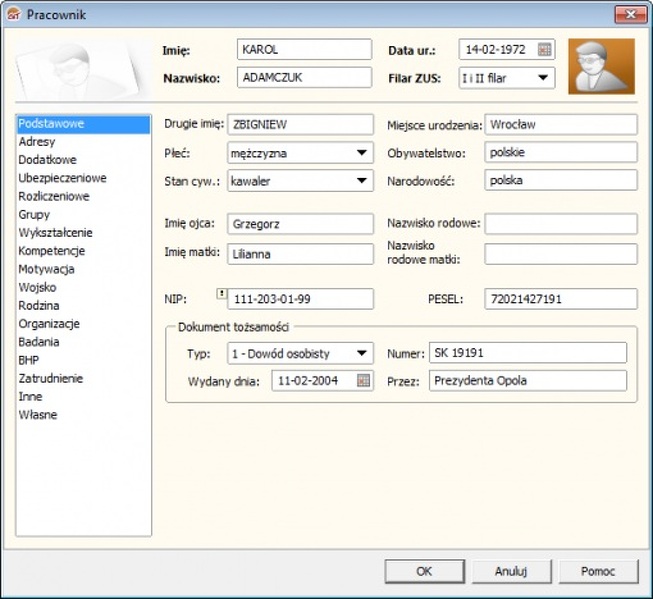Expand the Stan cyw. combo box

pyautogui.click(x=361, y=181)
